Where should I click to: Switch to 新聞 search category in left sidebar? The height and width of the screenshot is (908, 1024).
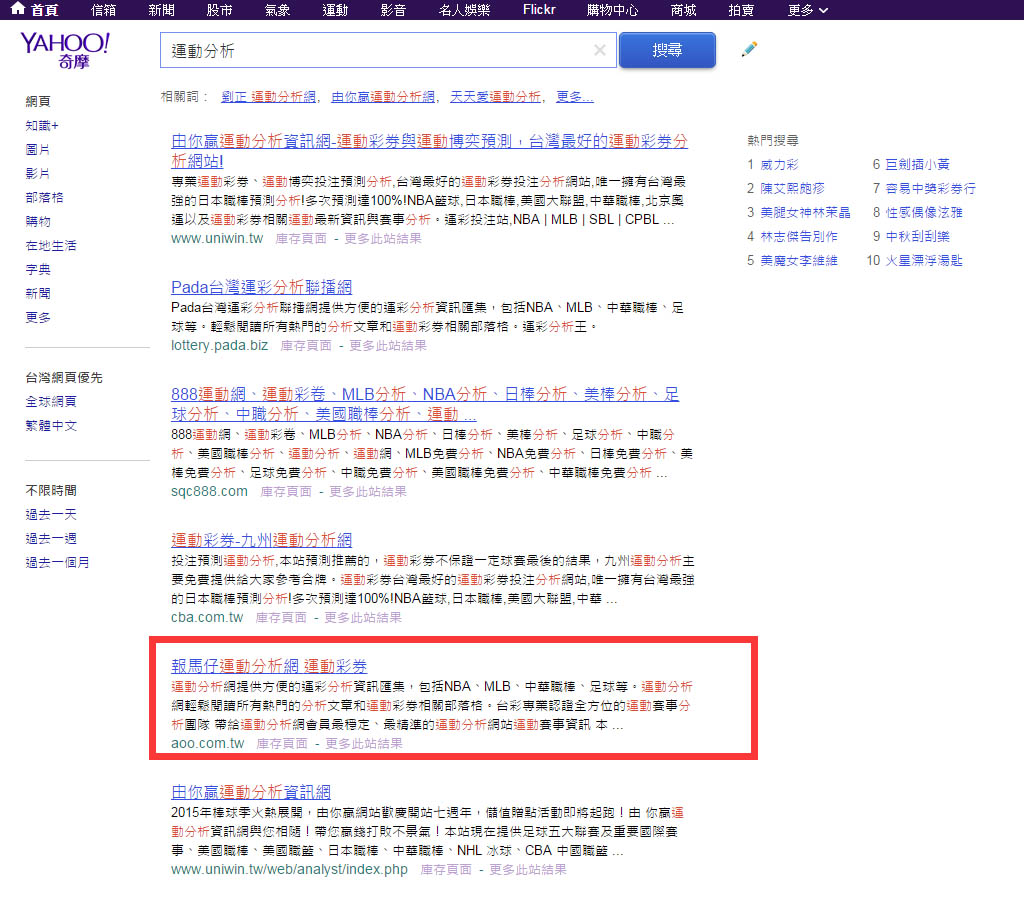[38, 293]
